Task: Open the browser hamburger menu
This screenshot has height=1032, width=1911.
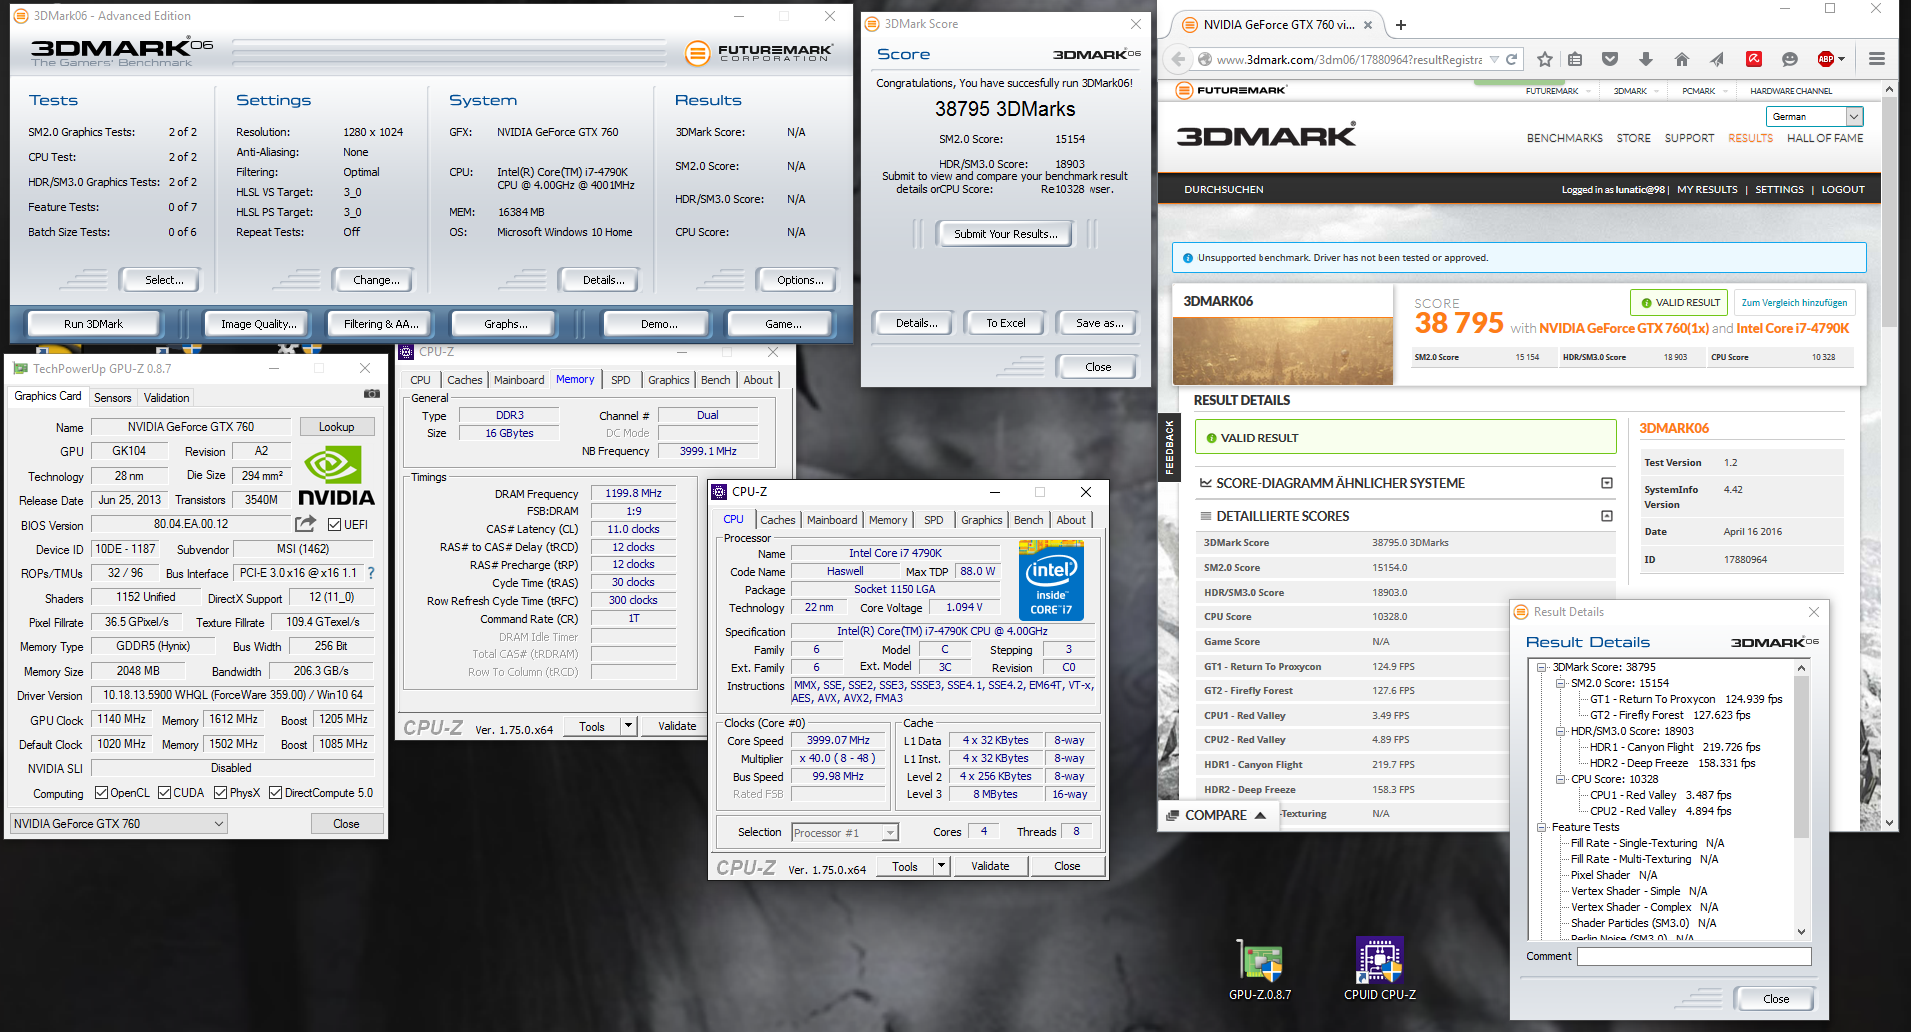Action: pos(1877,59)
